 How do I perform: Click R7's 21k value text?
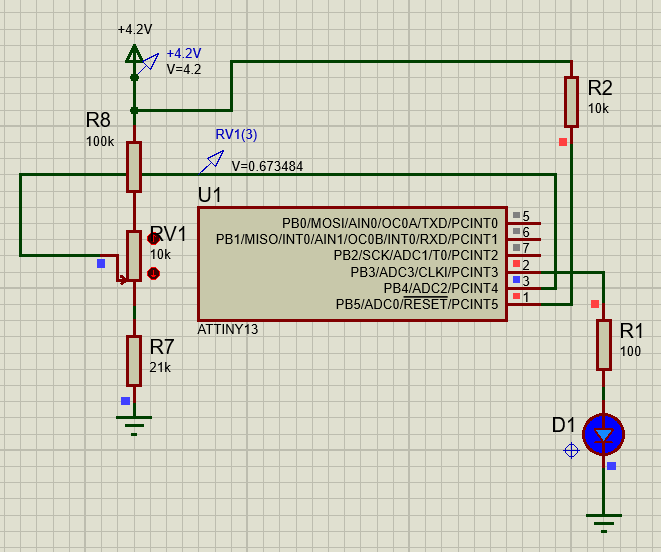pyautogui.click(x=160, y=367)
